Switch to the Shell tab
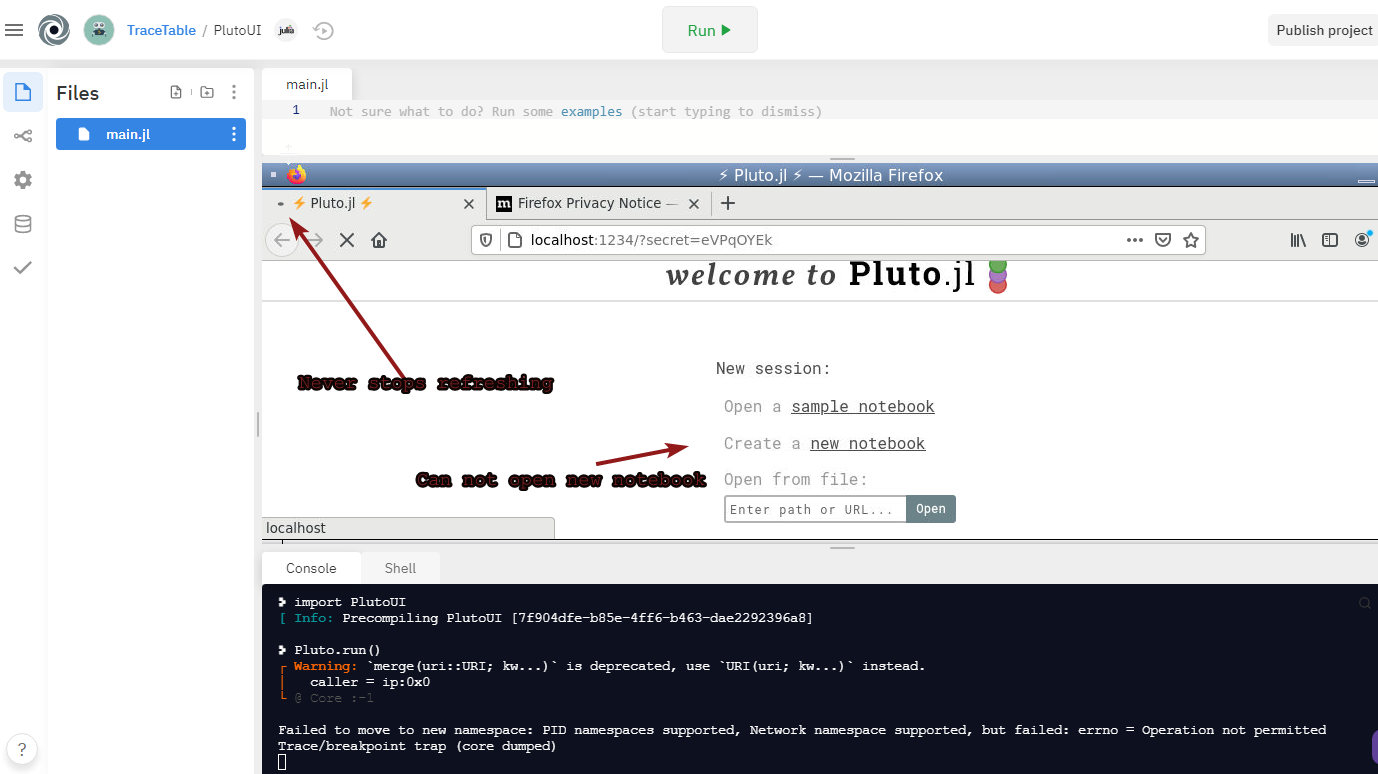 400,568
